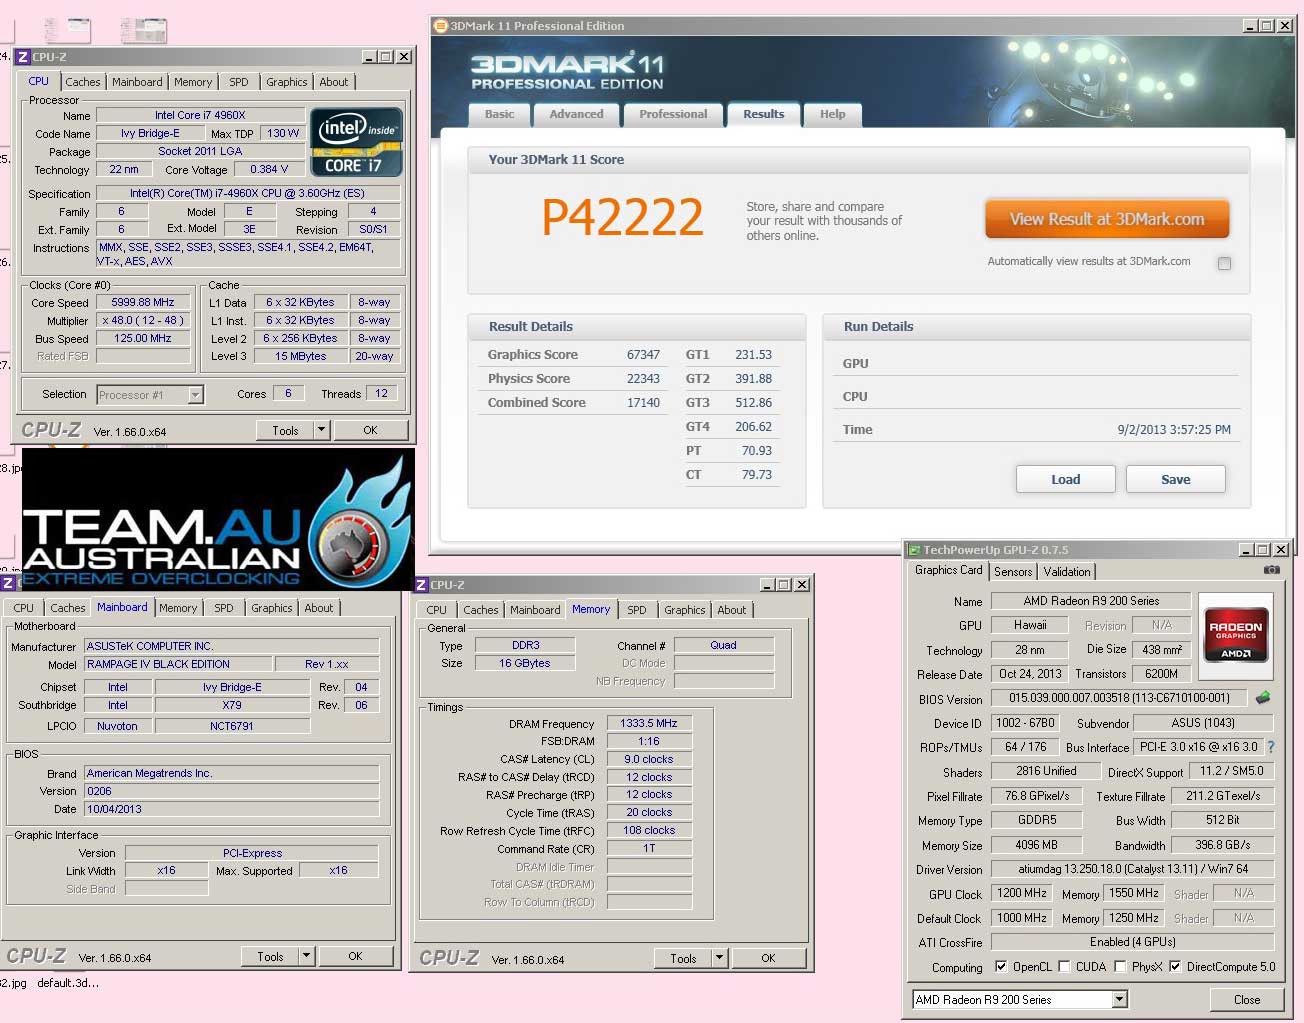This screenshot has width=1304, height=1023.
Task: Click the P42222 score text
Action: pyautogui.click(x=622, y=217)
